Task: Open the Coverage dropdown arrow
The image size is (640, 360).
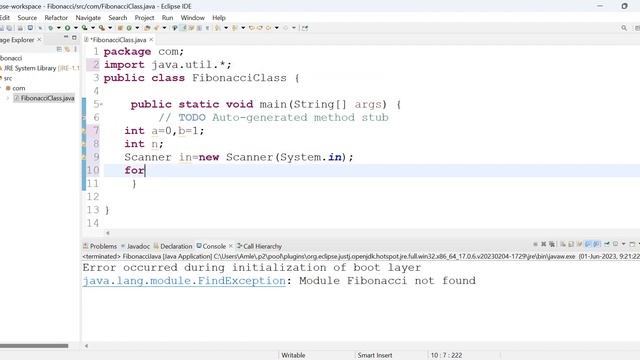Action: (x=93, y=28)
